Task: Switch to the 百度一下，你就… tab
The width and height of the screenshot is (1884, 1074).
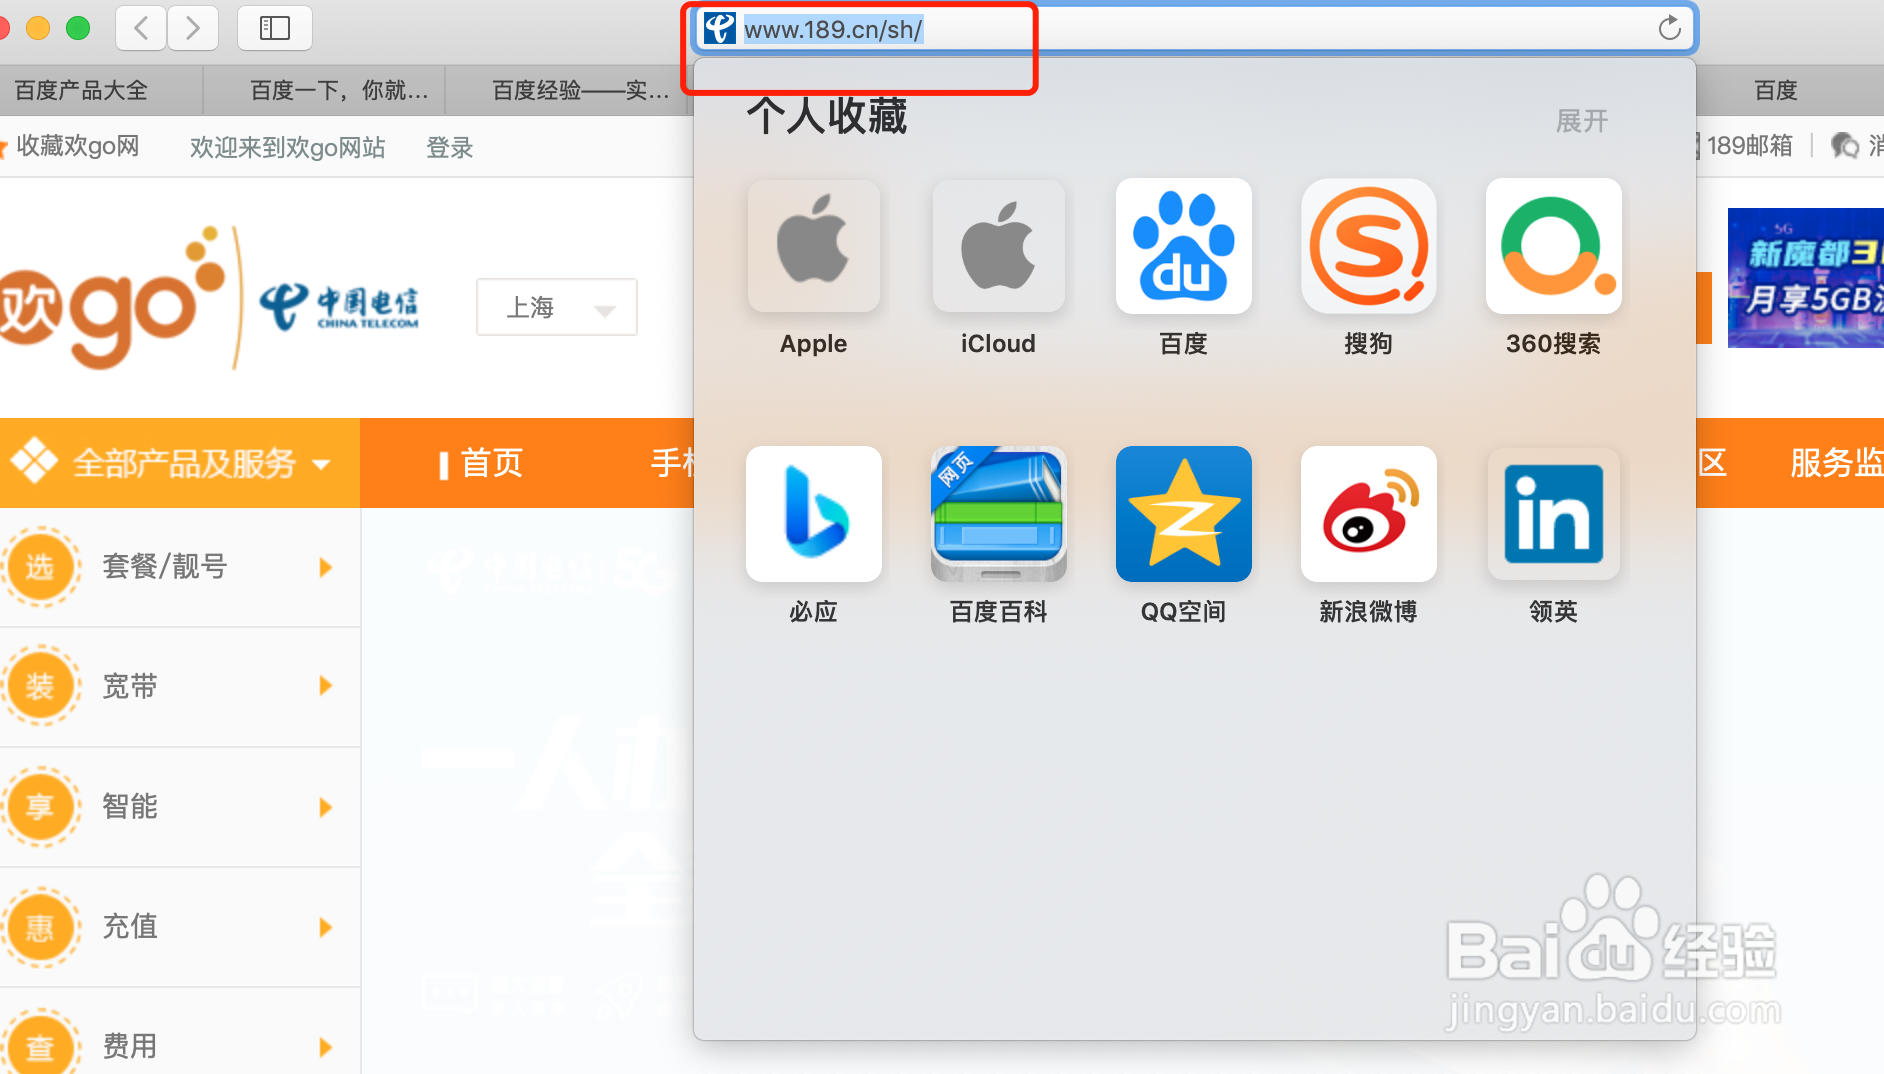Action: click(324, 90)
